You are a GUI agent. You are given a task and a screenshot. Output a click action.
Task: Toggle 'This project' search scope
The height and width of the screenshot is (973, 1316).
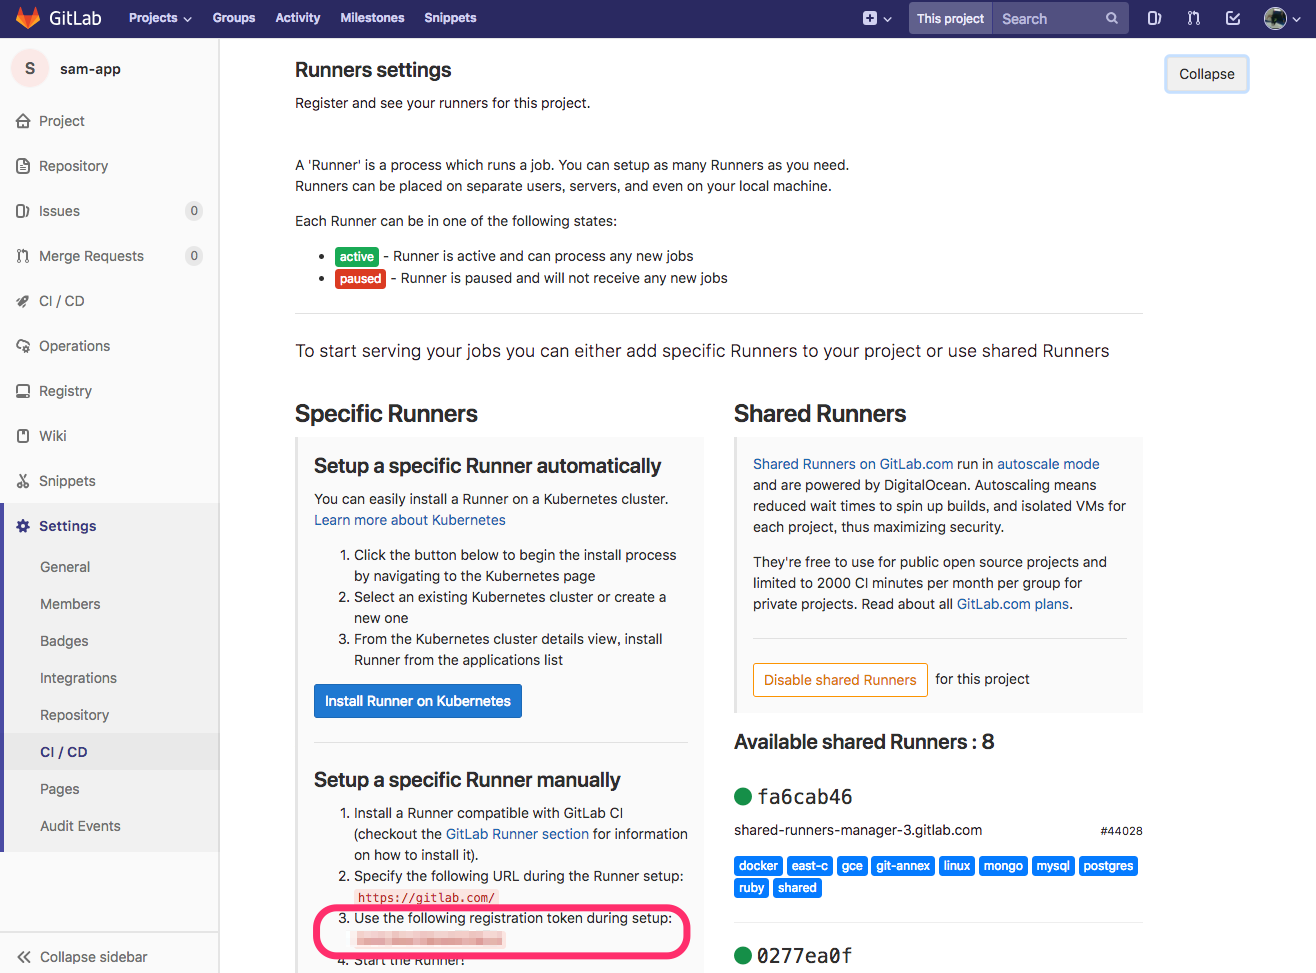click(x=949, y=17)
